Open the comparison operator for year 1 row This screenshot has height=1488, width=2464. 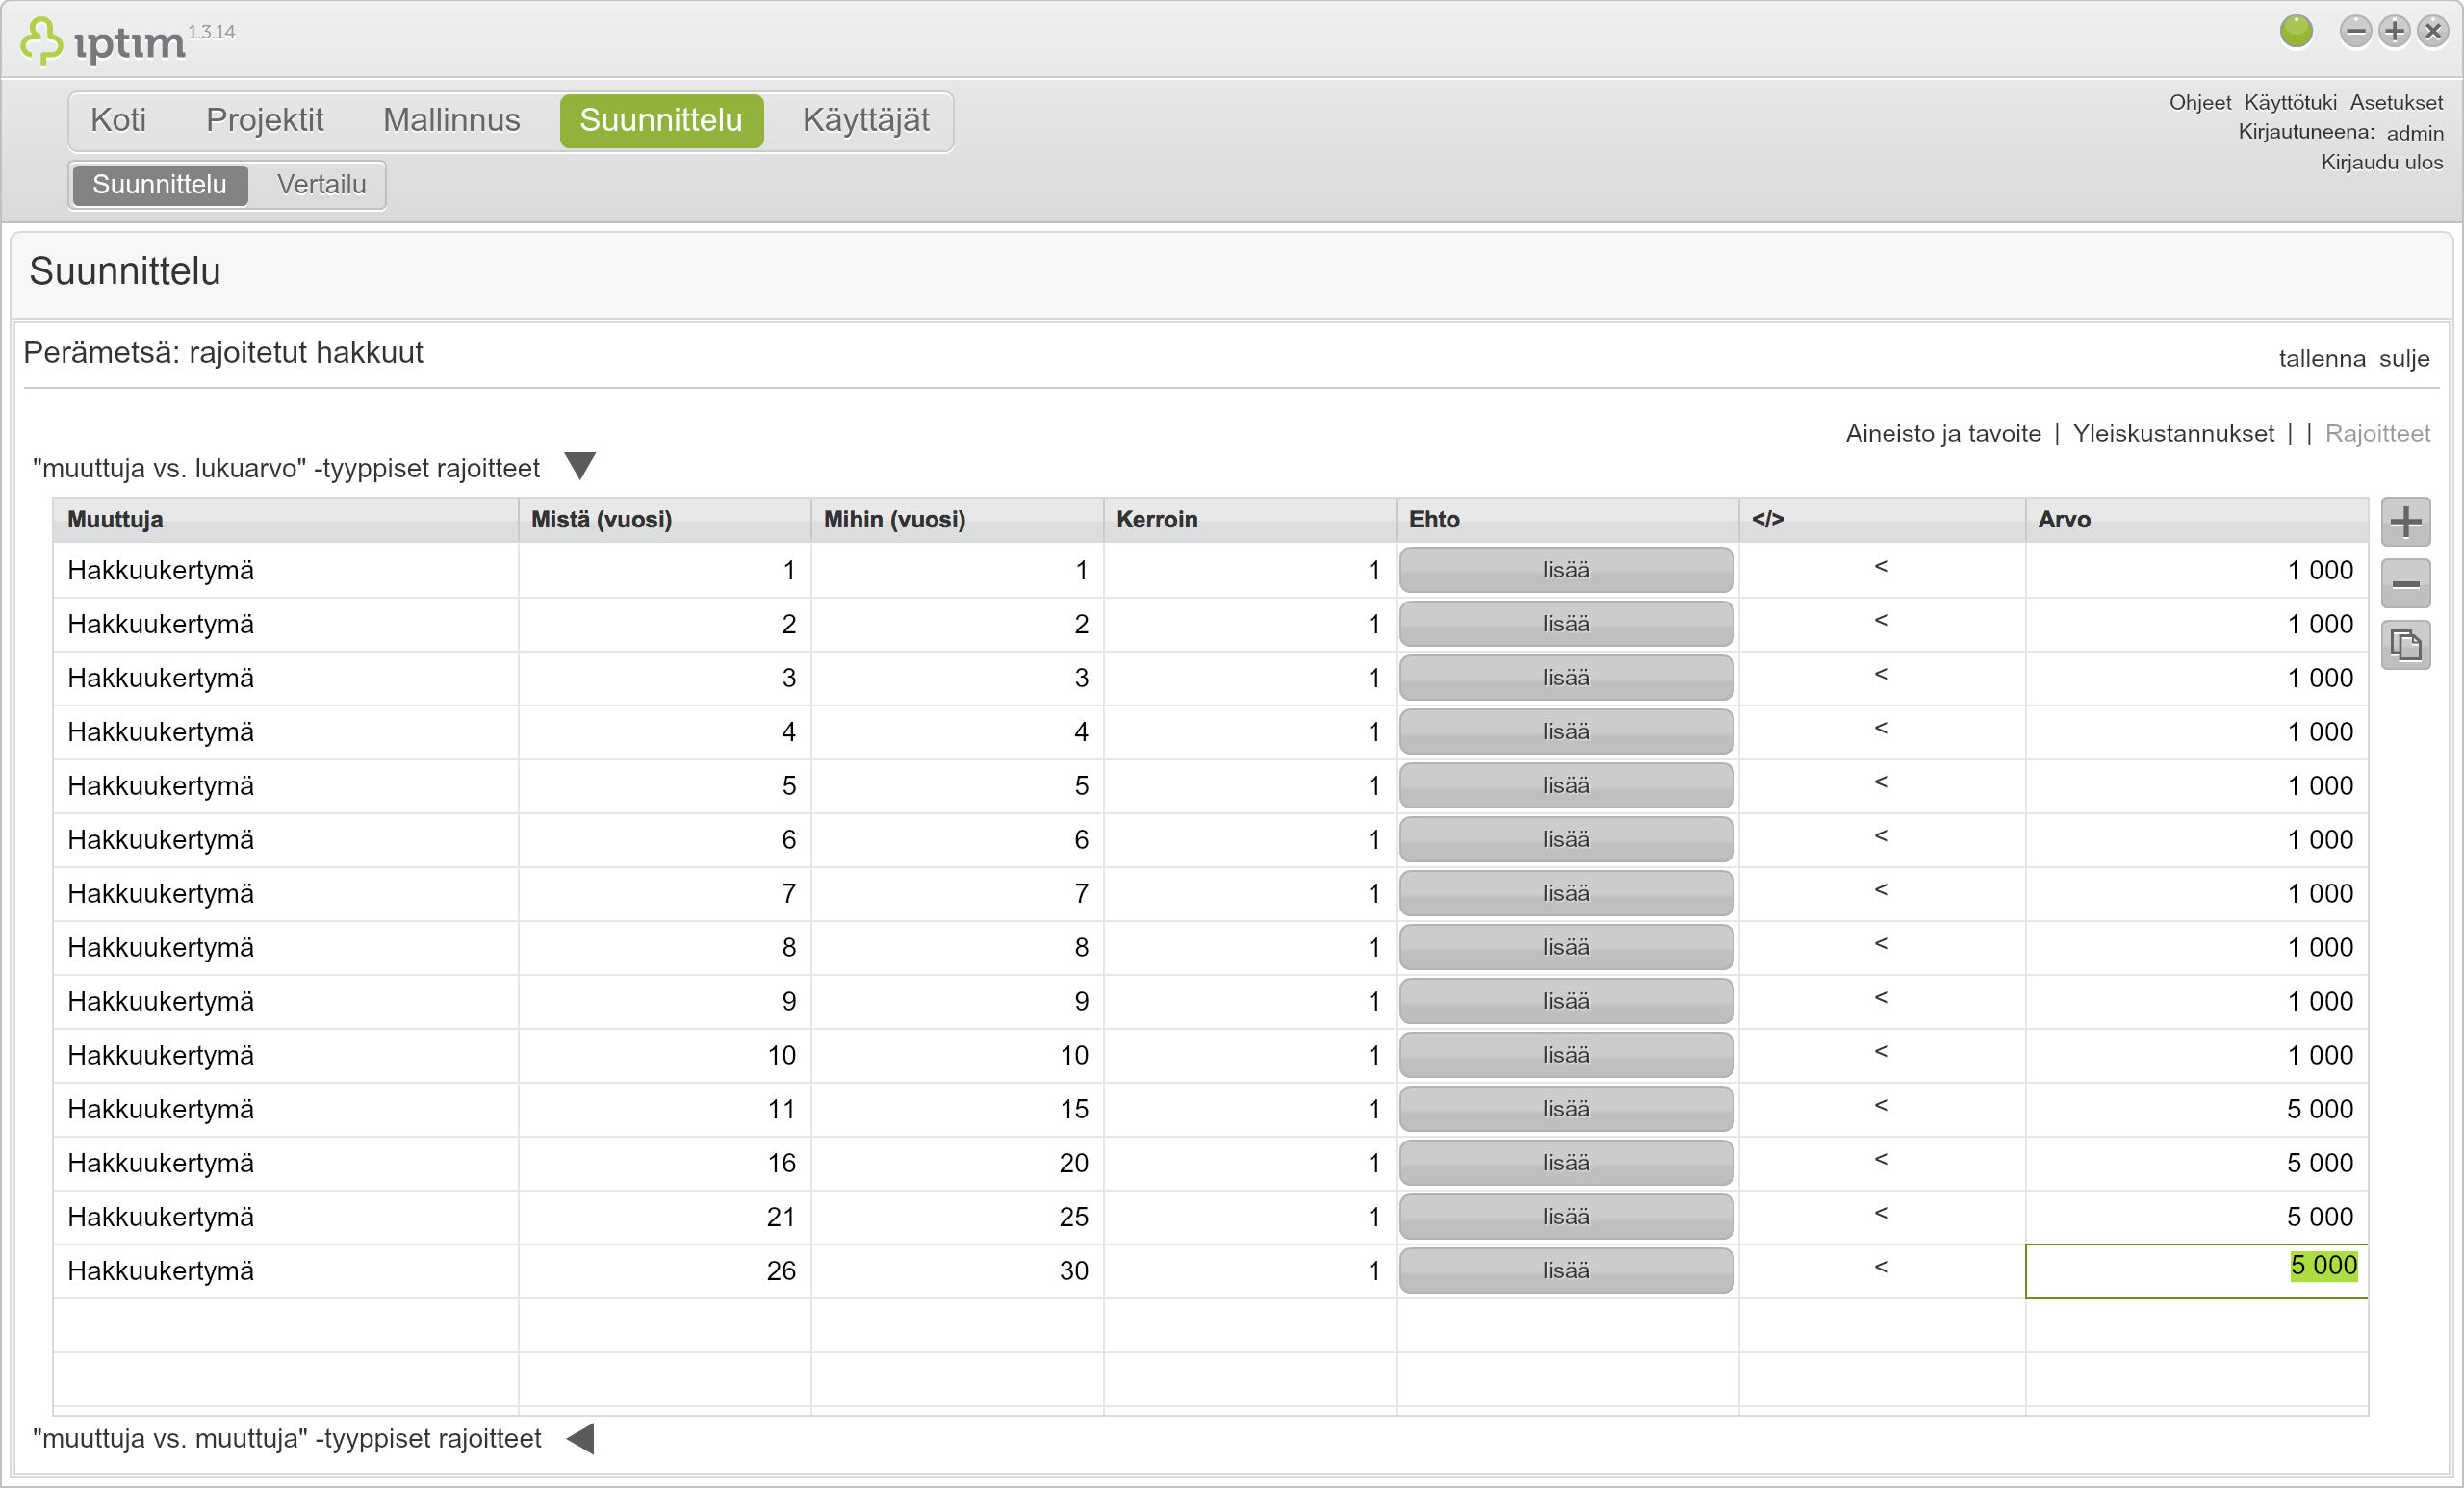click(x=1881, y=568)
